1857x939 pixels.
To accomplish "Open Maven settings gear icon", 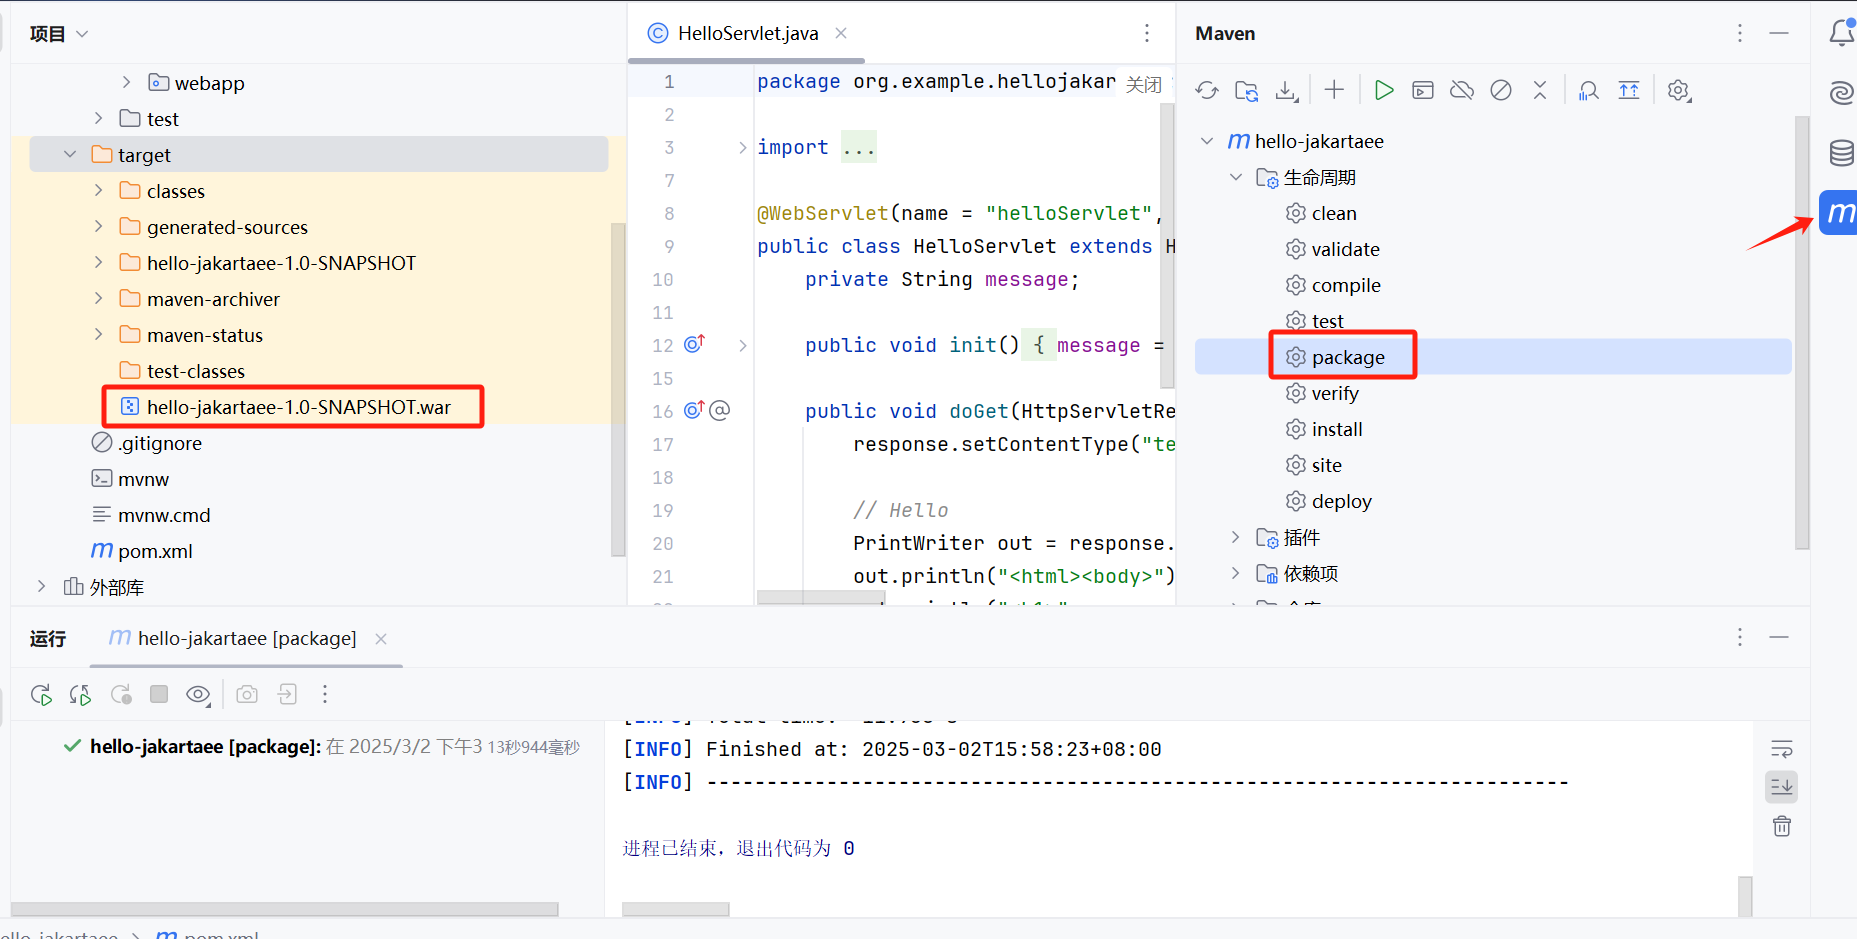I will (x=1679, y=91).
